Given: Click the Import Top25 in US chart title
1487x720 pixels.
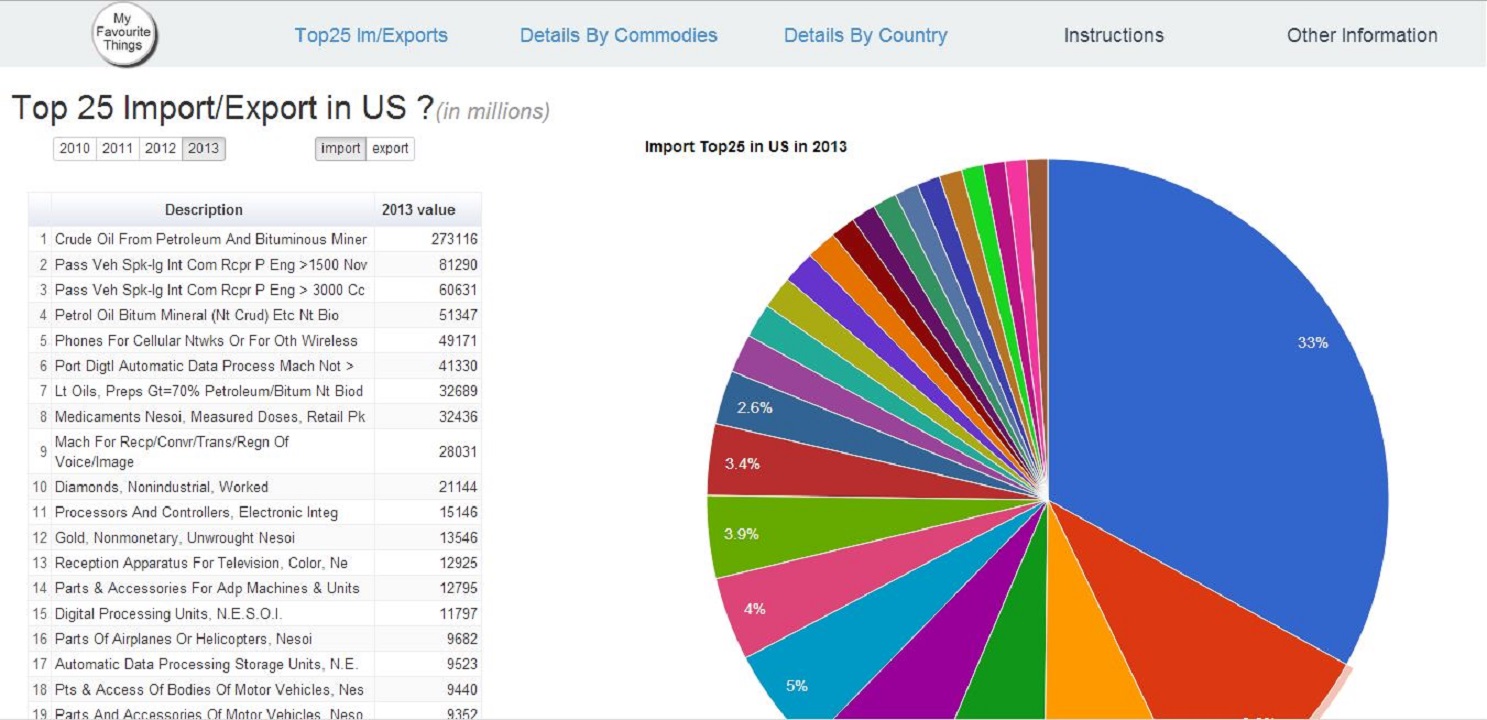Looking at the screenshot, I should (746, 147).
